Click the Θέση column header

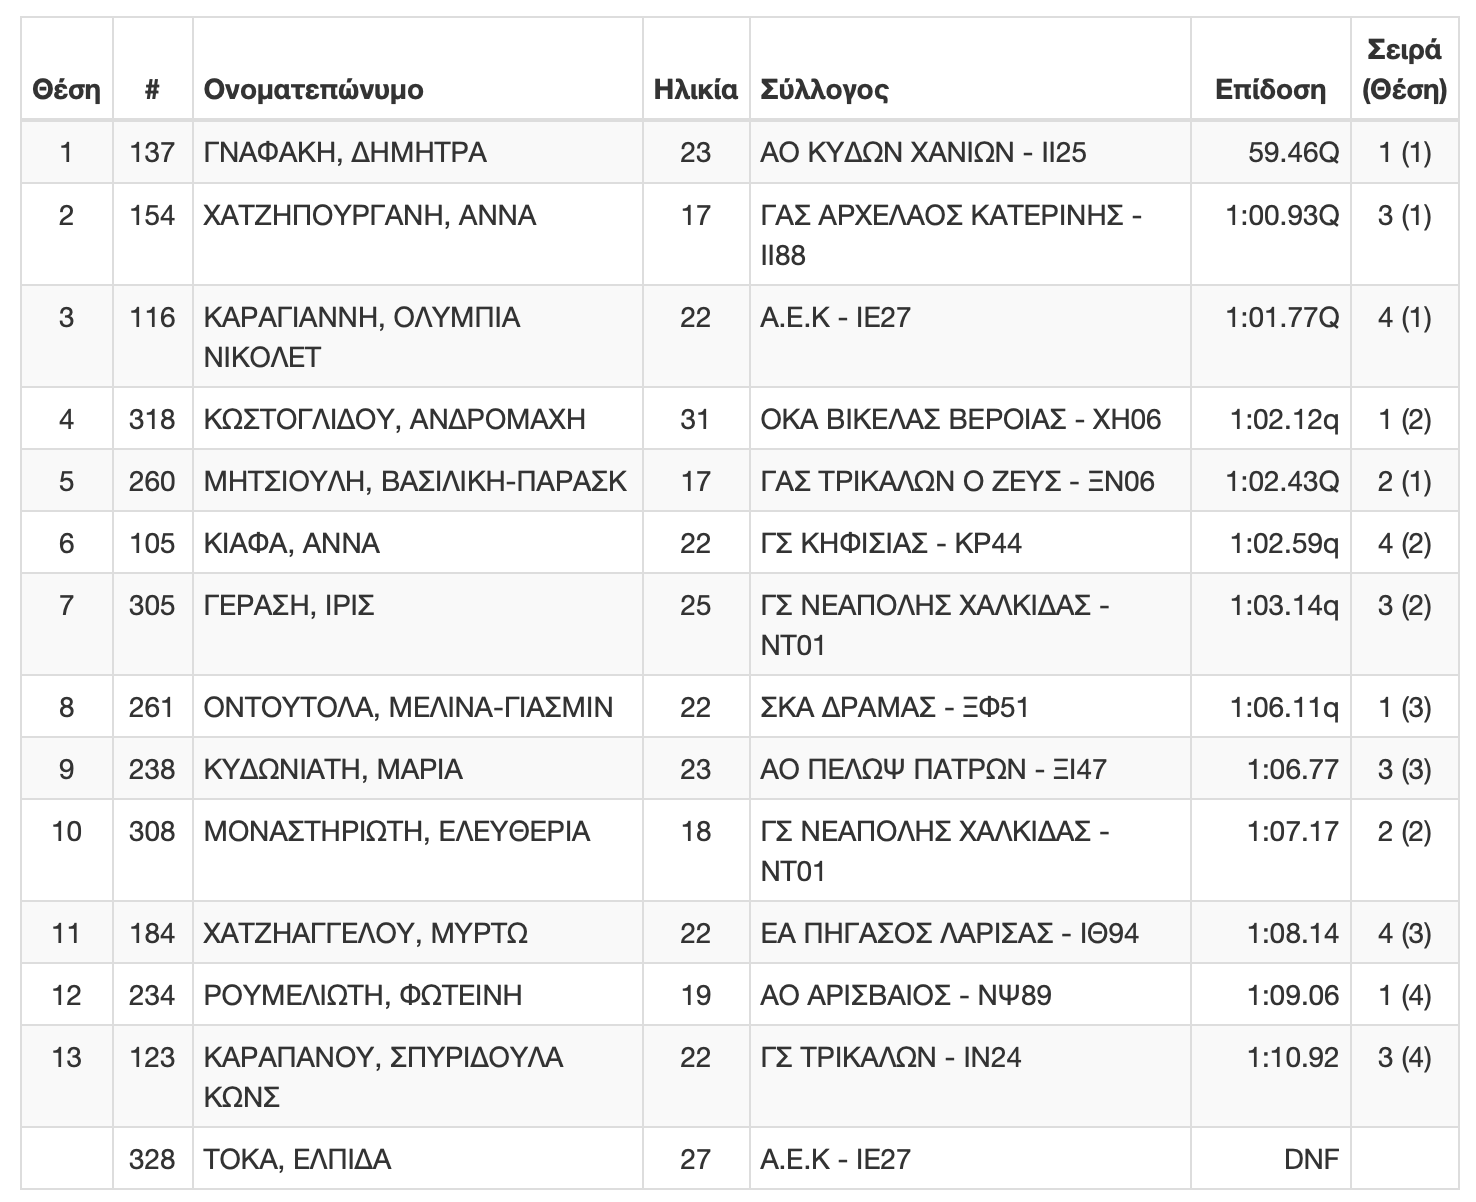(66, 90)
